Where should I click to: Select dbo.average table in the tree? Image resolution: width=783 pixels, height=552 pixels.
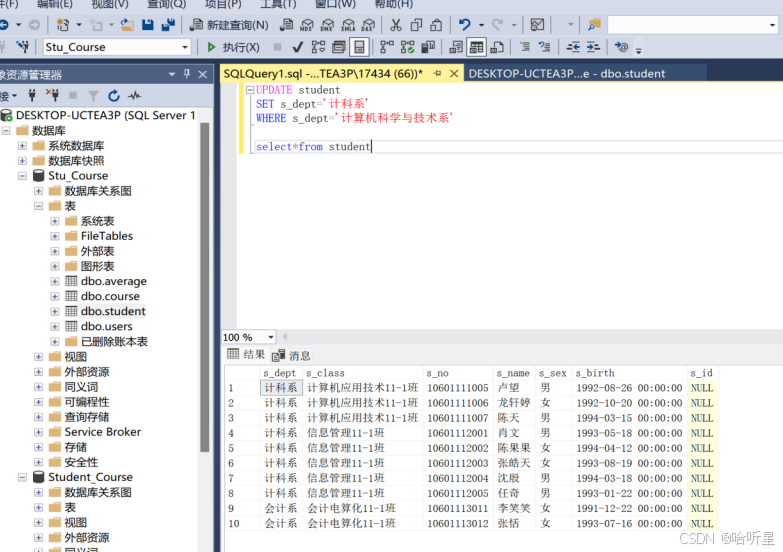pos(114,281)
